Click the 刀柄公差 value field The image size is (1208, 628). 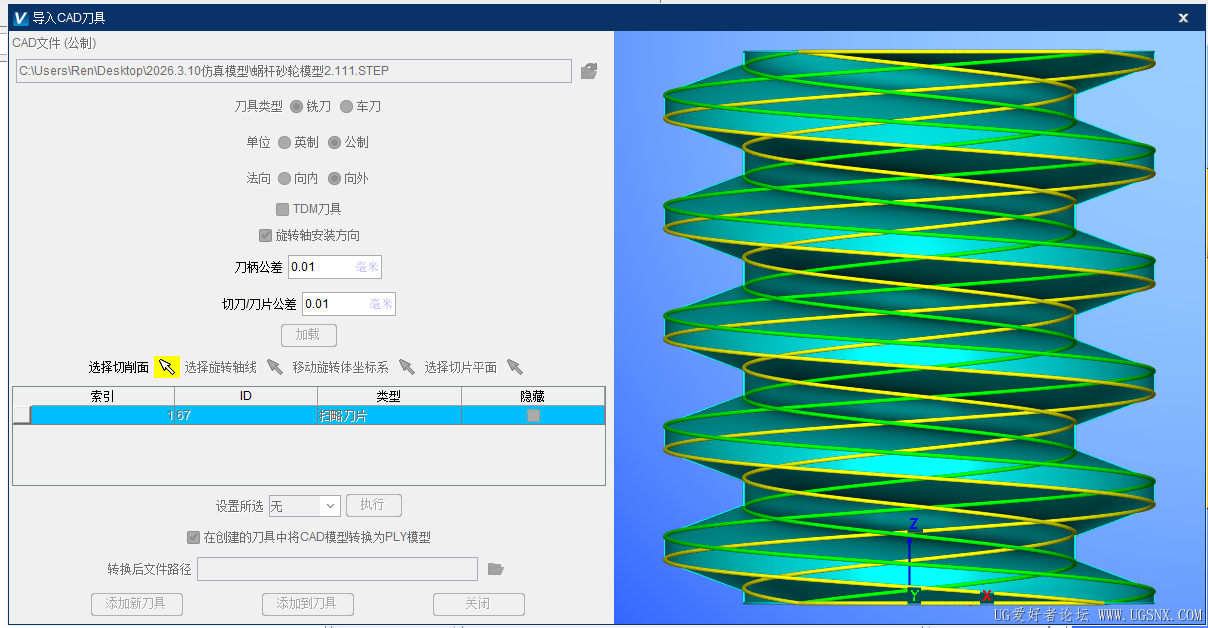335,267
